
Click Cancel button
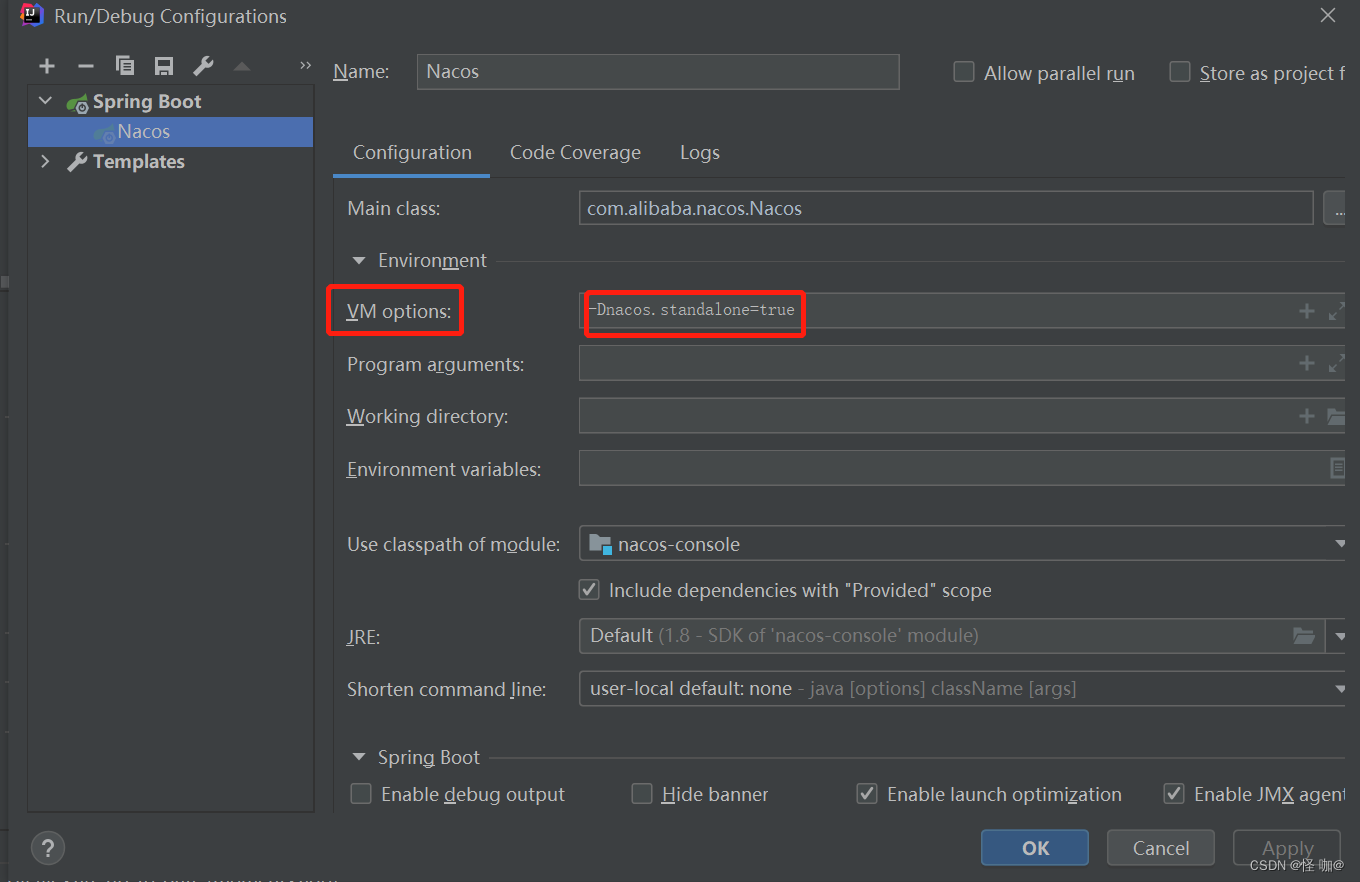click(1161, 848)
